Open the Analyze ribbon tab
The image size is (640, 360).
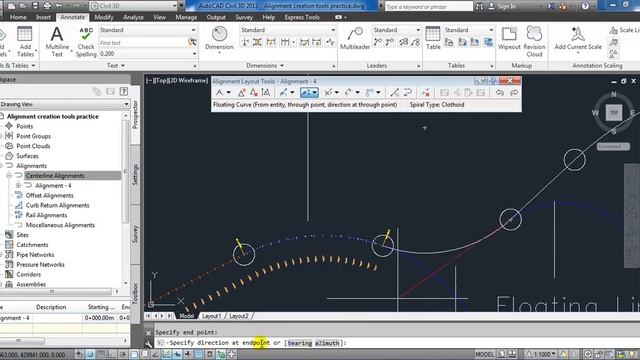133,17
